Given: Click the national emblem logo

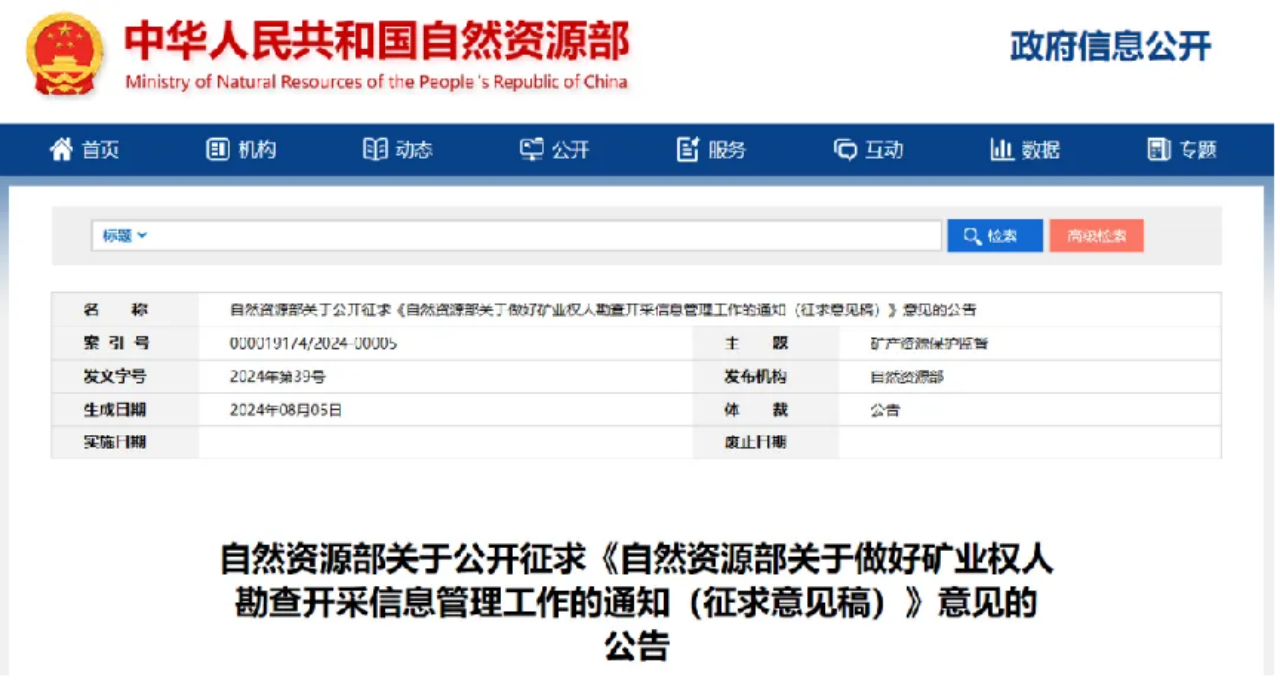Looking at the screenshot, I should coord(66,55).
